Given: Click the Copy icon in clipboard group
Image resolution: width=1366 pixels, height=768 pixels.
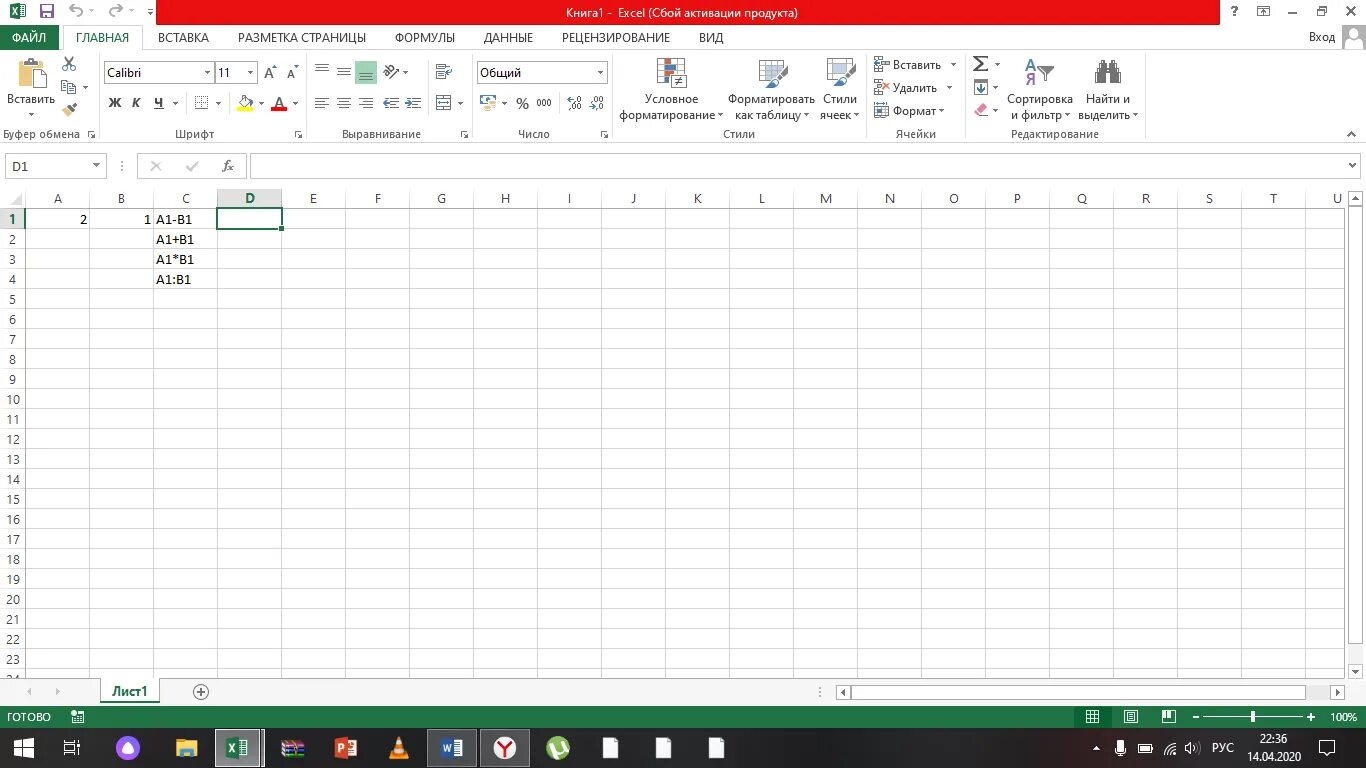Looking at the screenshot, I should [x=69, y=87].
